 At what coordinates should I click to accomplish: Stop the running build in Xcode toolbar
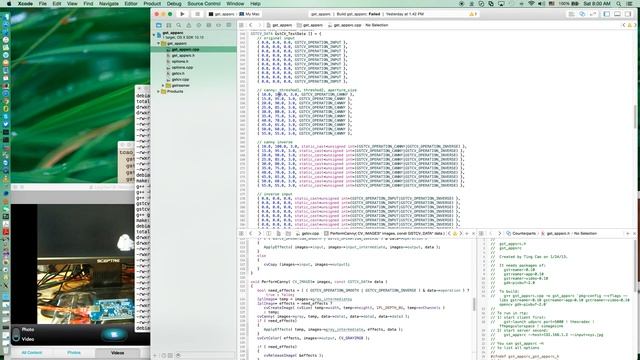[197, 14]
